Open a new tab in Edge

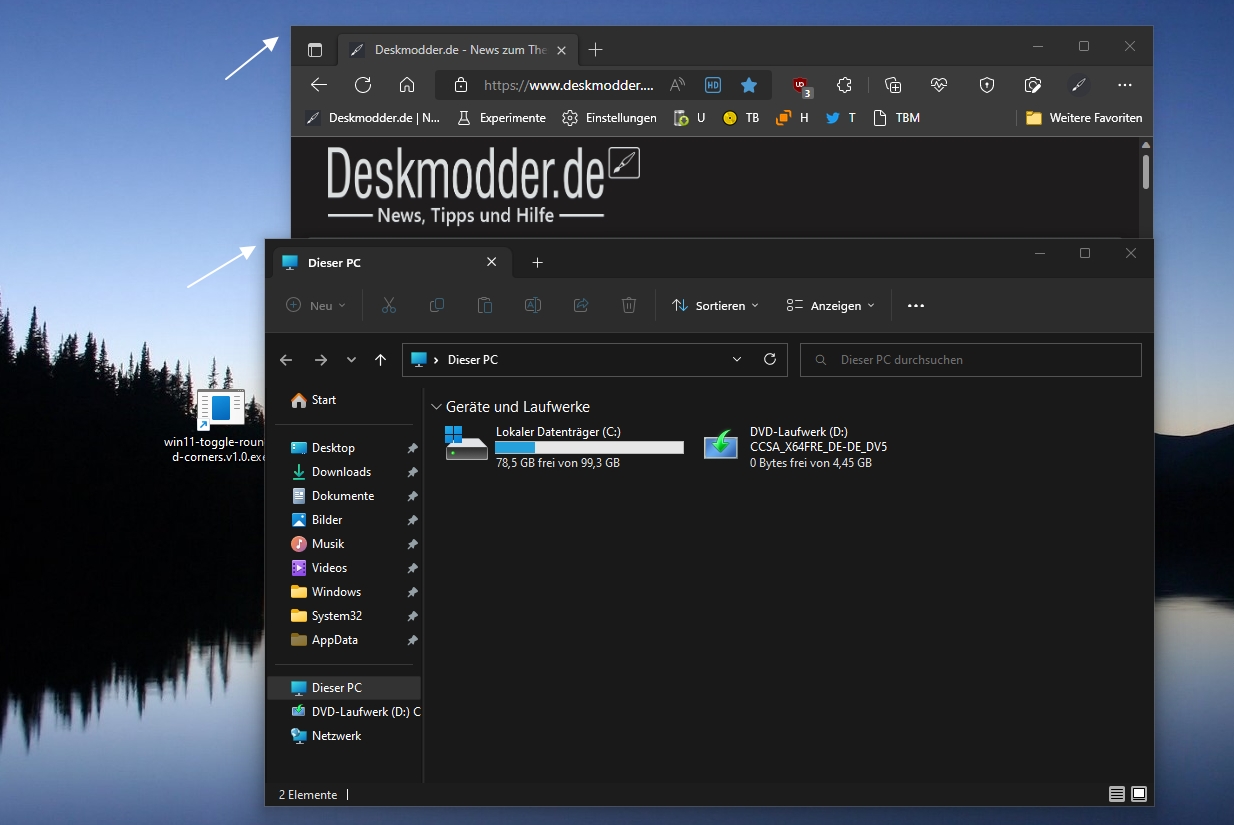[x=595, y=49]
